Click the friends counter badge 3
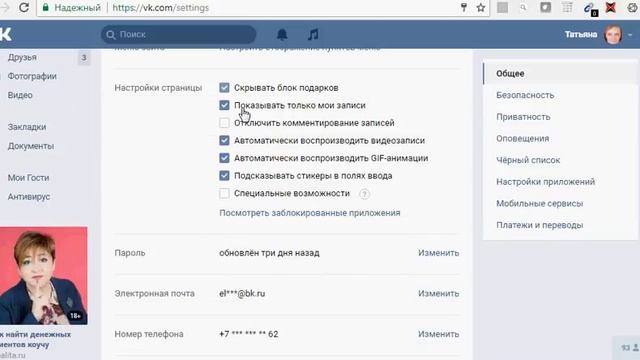Viewport: 640px width, 360px height. click(x=84, y=58)
